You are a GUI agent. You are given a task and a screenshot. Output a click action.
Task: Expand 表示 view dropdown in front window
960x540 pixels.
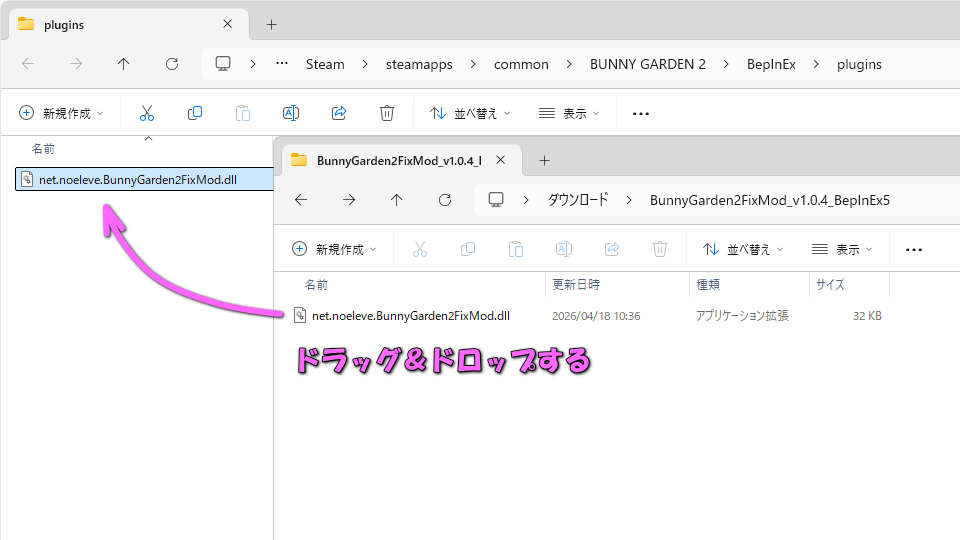tap(842, 249)
